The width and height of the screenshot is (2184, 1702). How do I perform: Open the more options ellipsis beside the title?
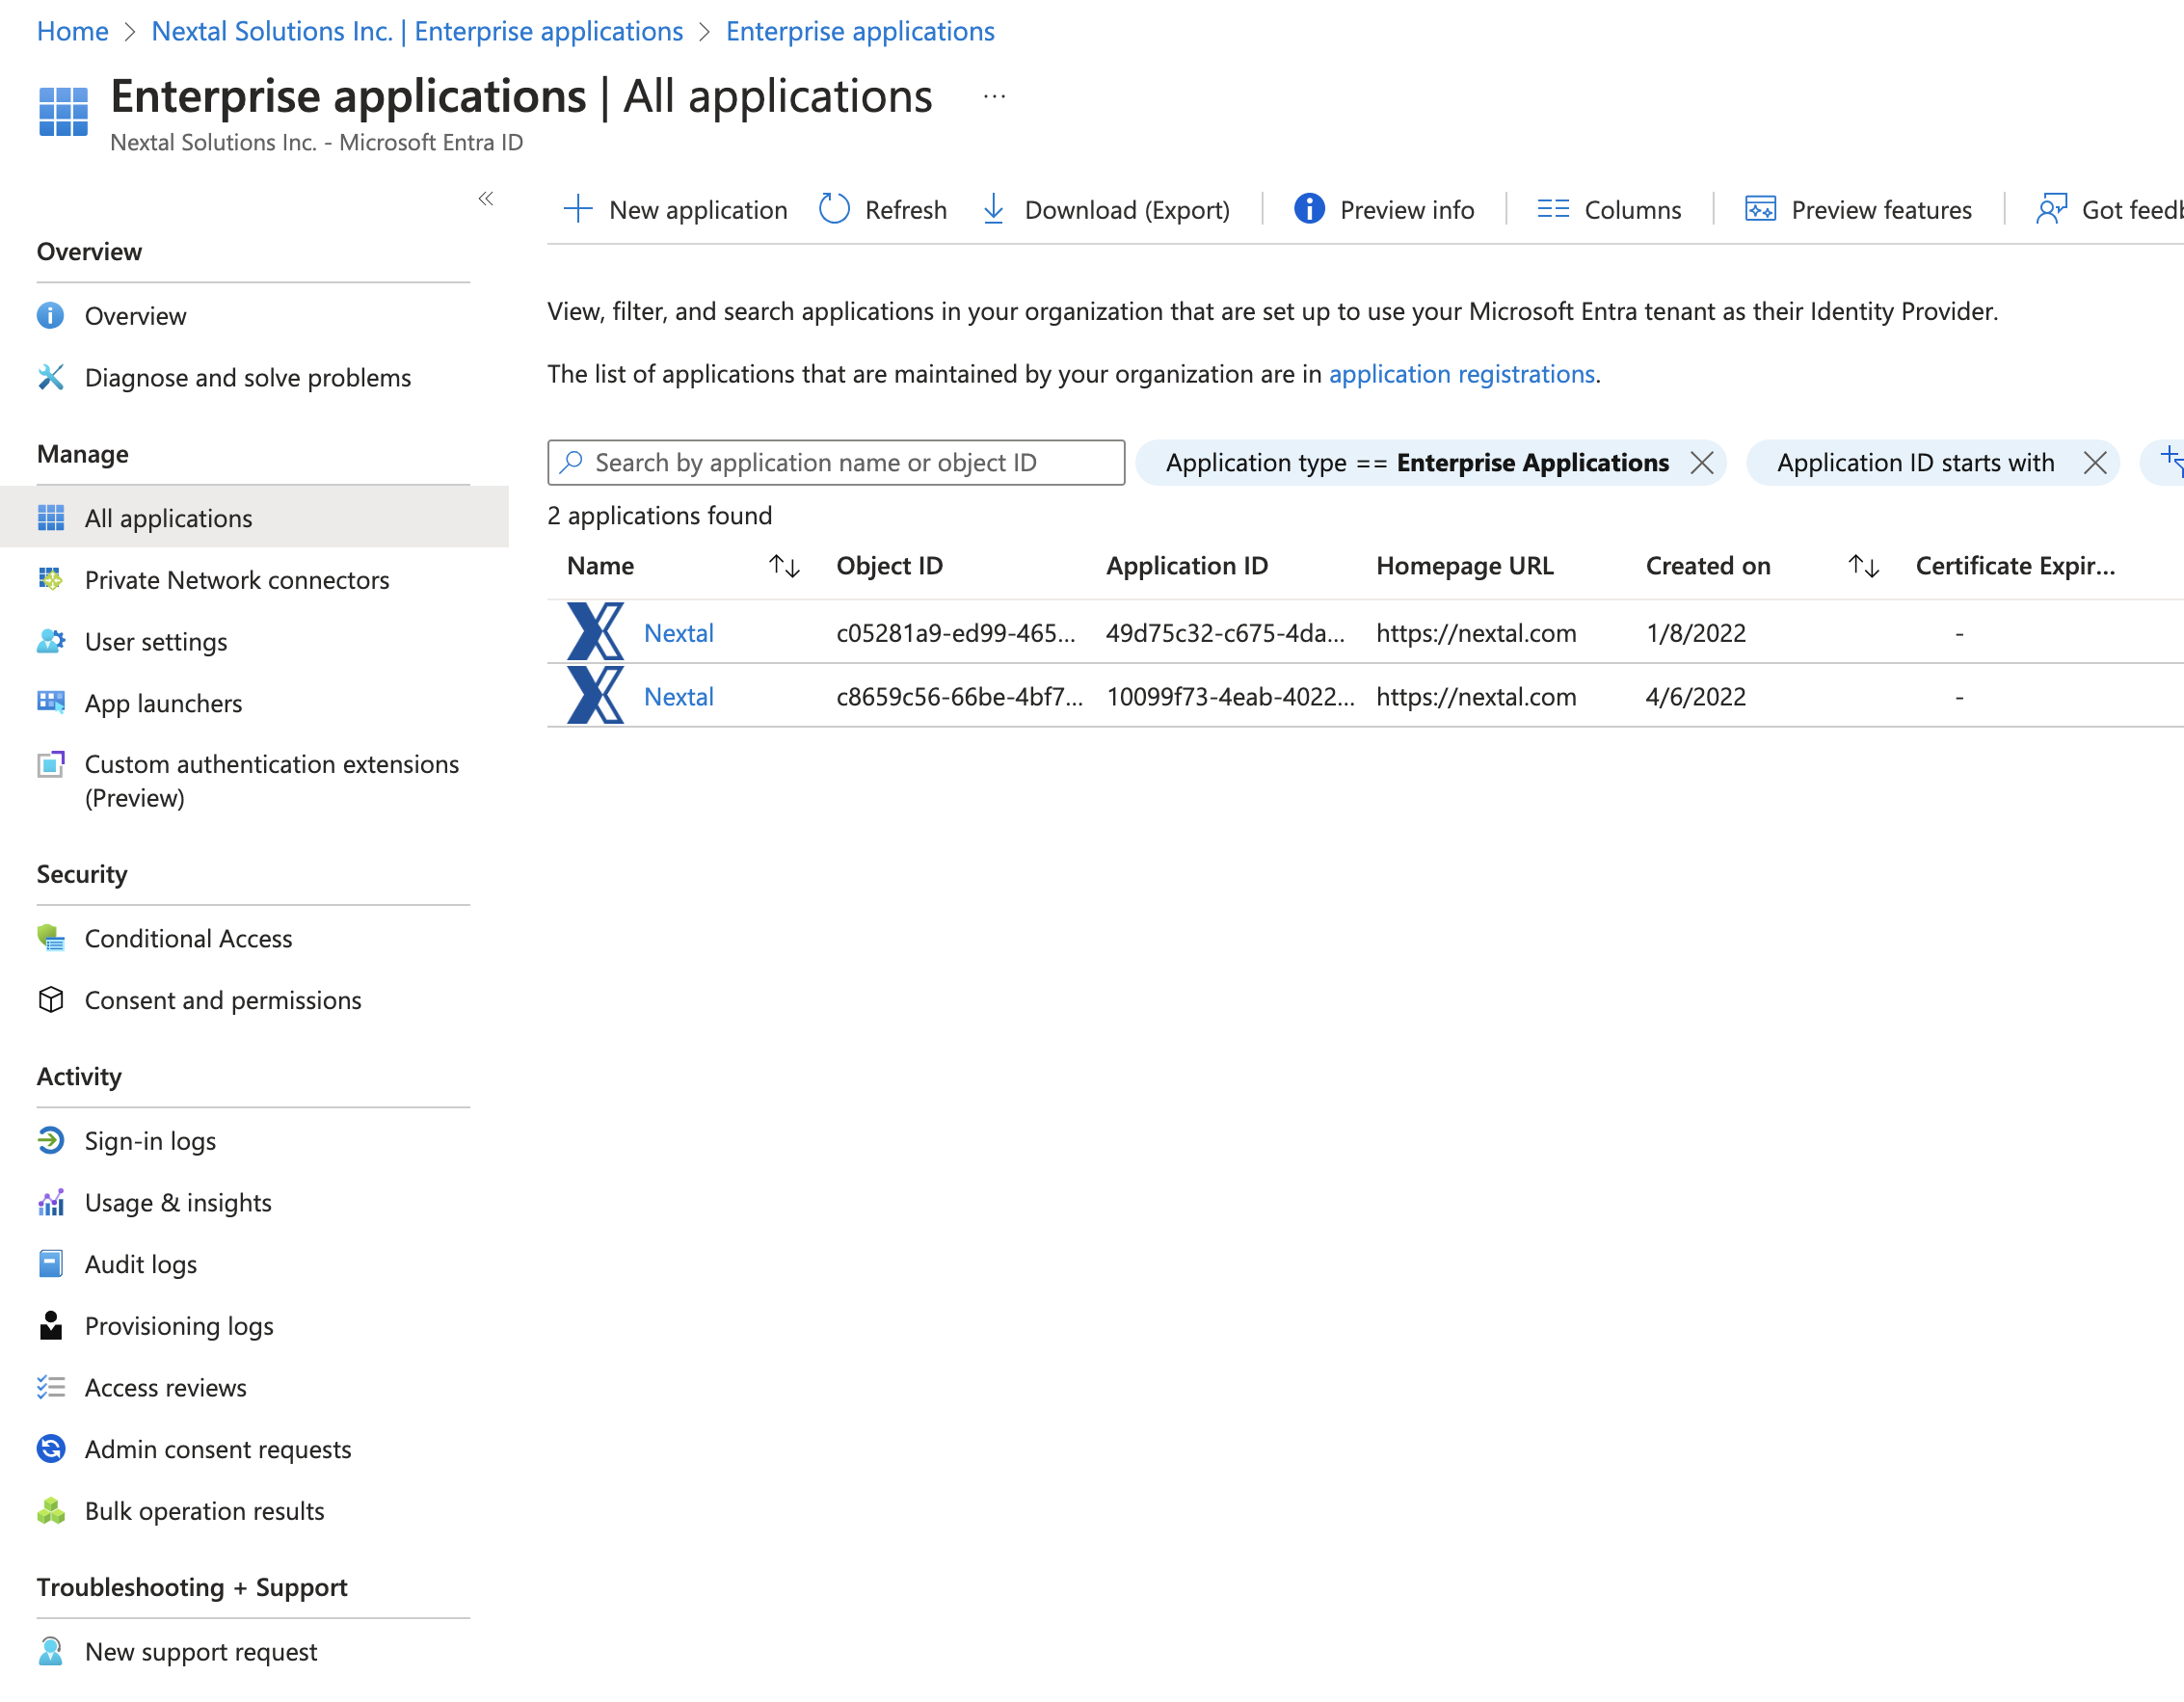point(994,97)
